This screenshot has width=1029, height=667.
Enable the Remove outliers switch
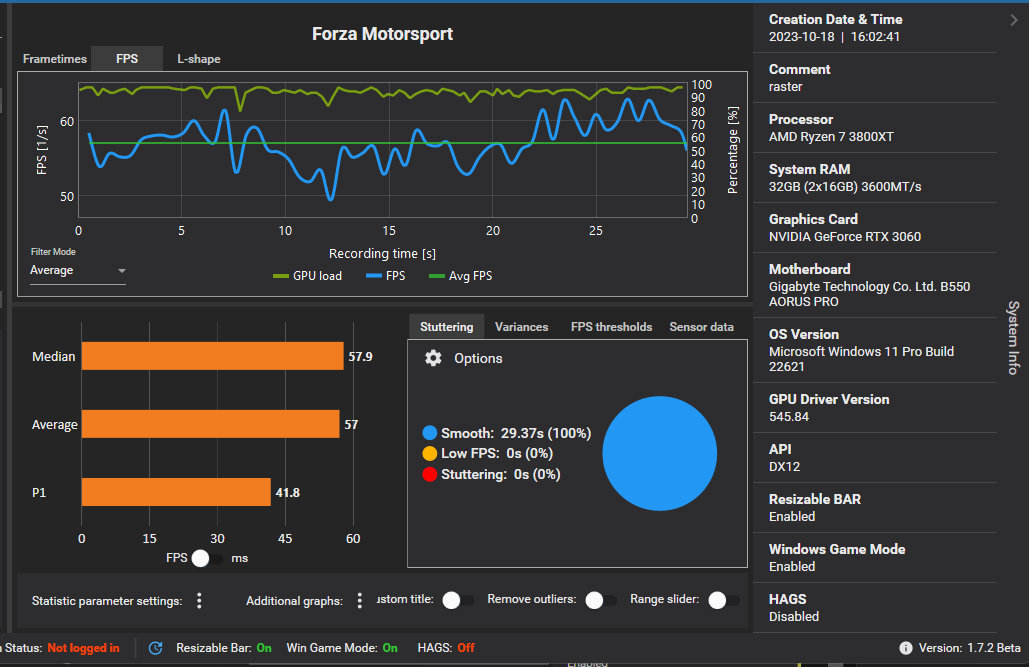[x=601, y=600]
